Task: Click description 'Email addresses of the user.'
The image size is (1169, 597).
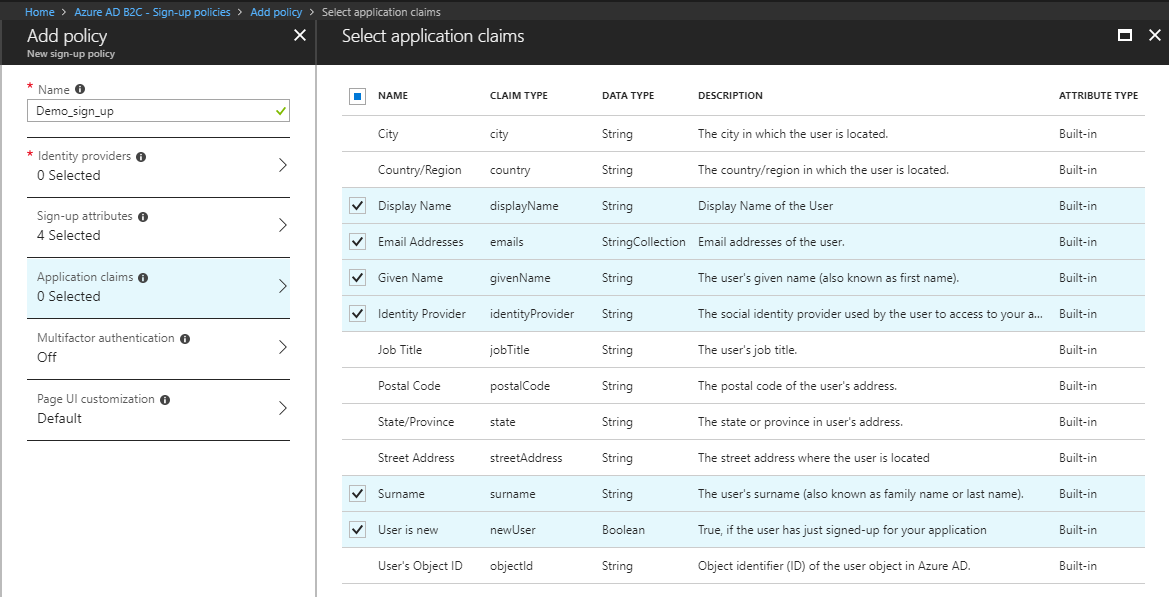Action: tap(772, 241)
